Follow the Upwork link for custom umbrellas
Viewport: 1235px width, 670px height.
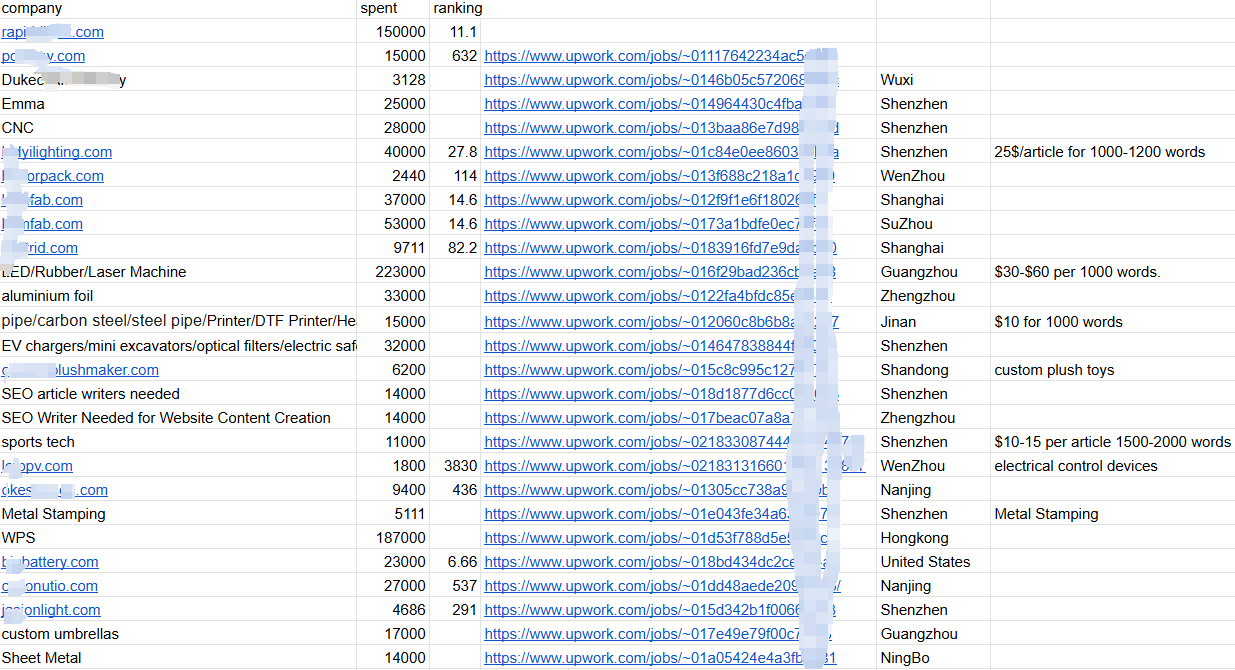point(659,634)
